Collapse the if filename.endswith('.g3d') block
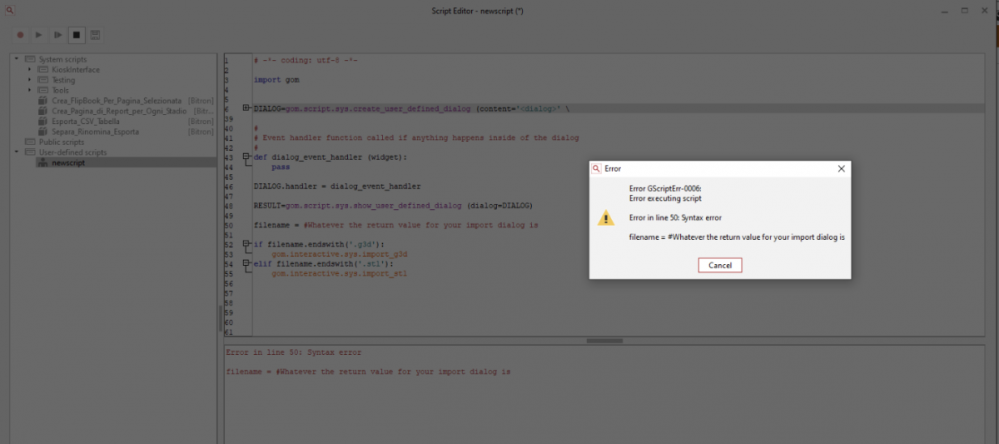 [x=247, y=244]
